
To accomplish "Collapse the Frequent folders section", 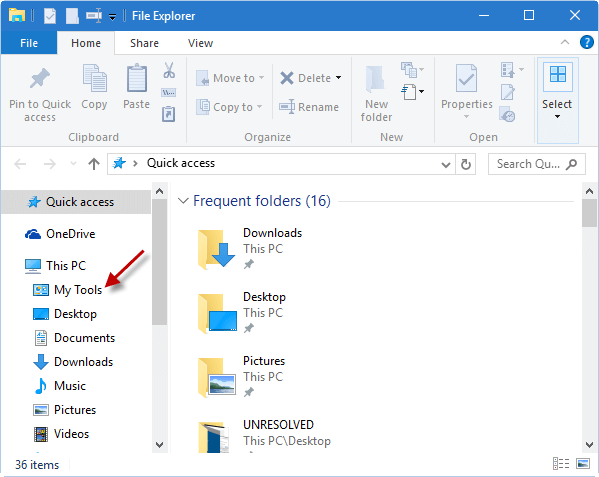I will (183, 201).
